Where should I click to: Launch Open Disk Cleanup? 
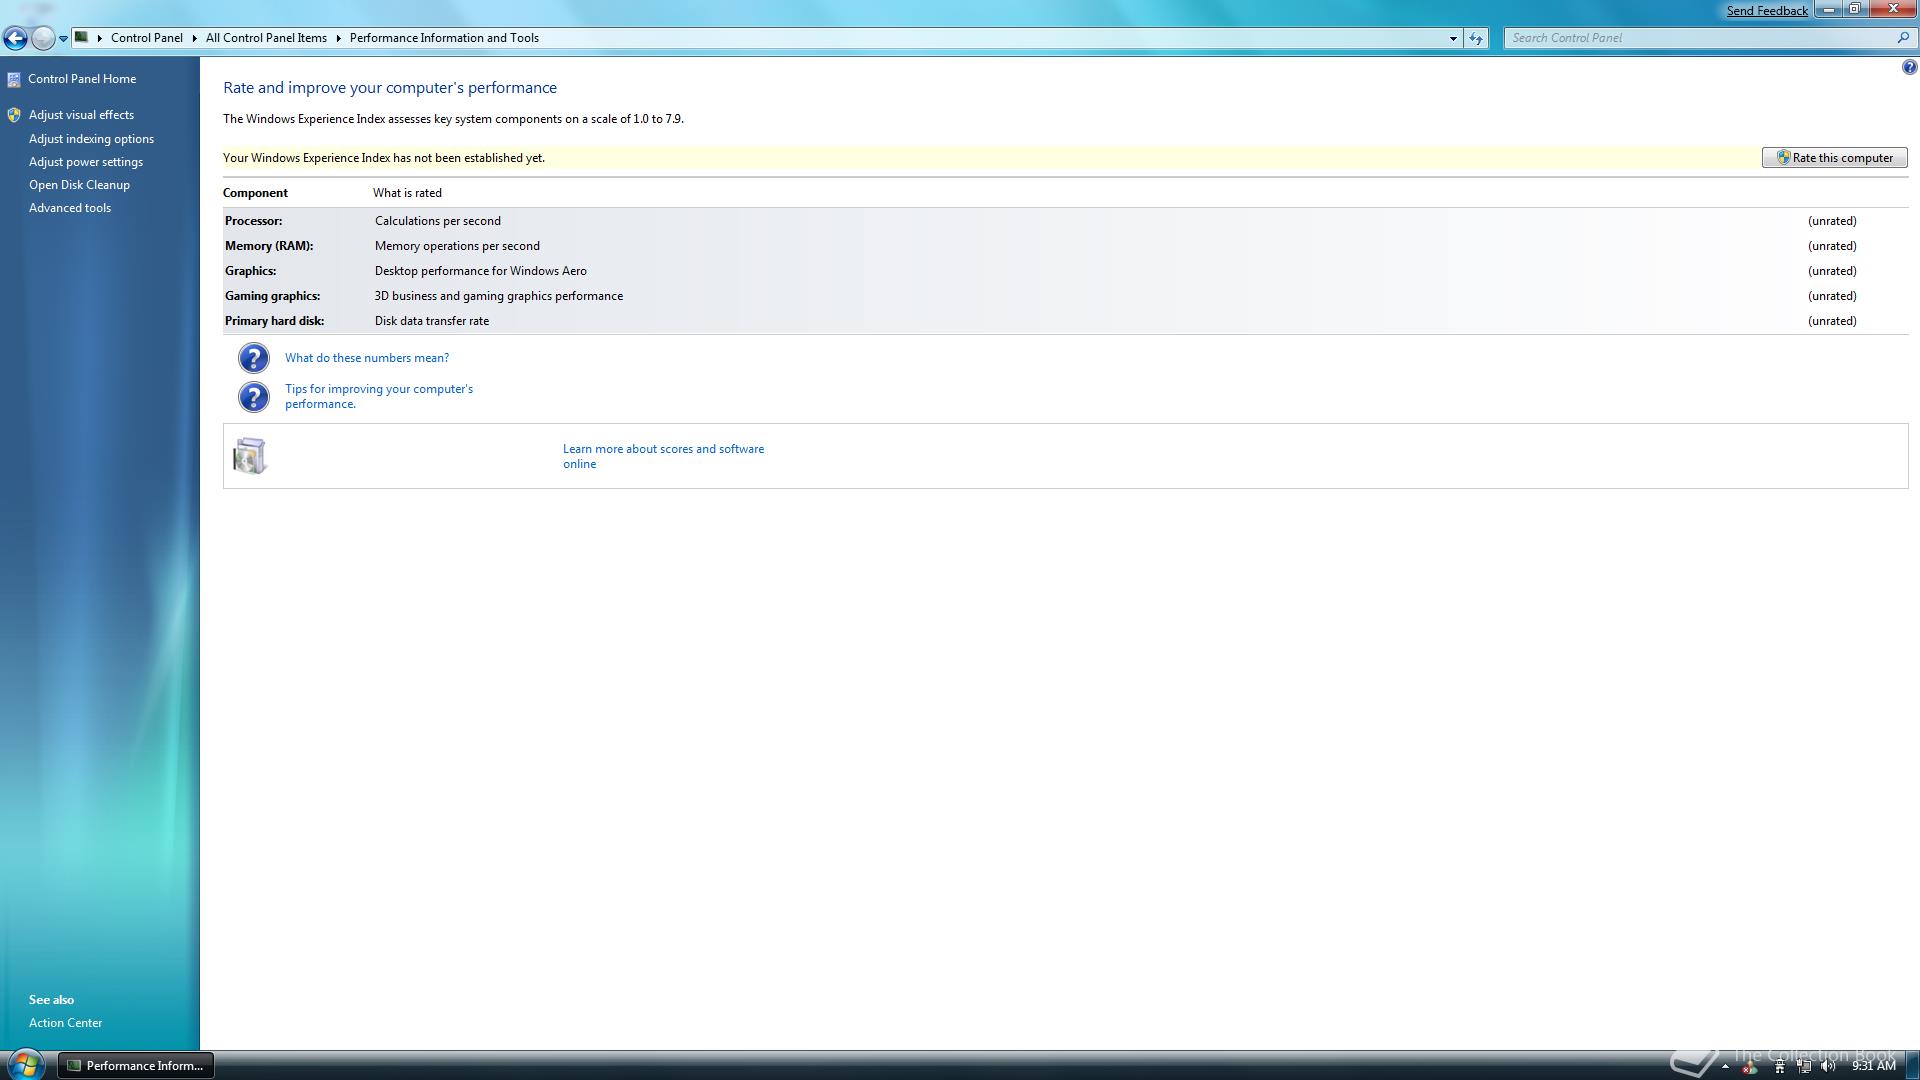tap(79, 185)
